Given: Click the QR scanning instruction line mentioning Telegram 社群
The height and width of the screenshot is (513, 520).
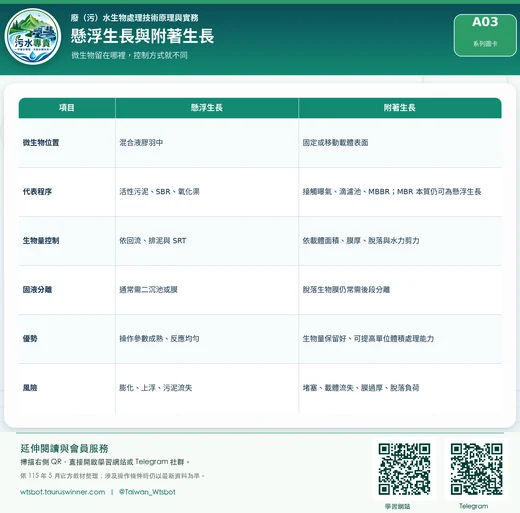Looking at the screenshot, I should click(105, 462).
